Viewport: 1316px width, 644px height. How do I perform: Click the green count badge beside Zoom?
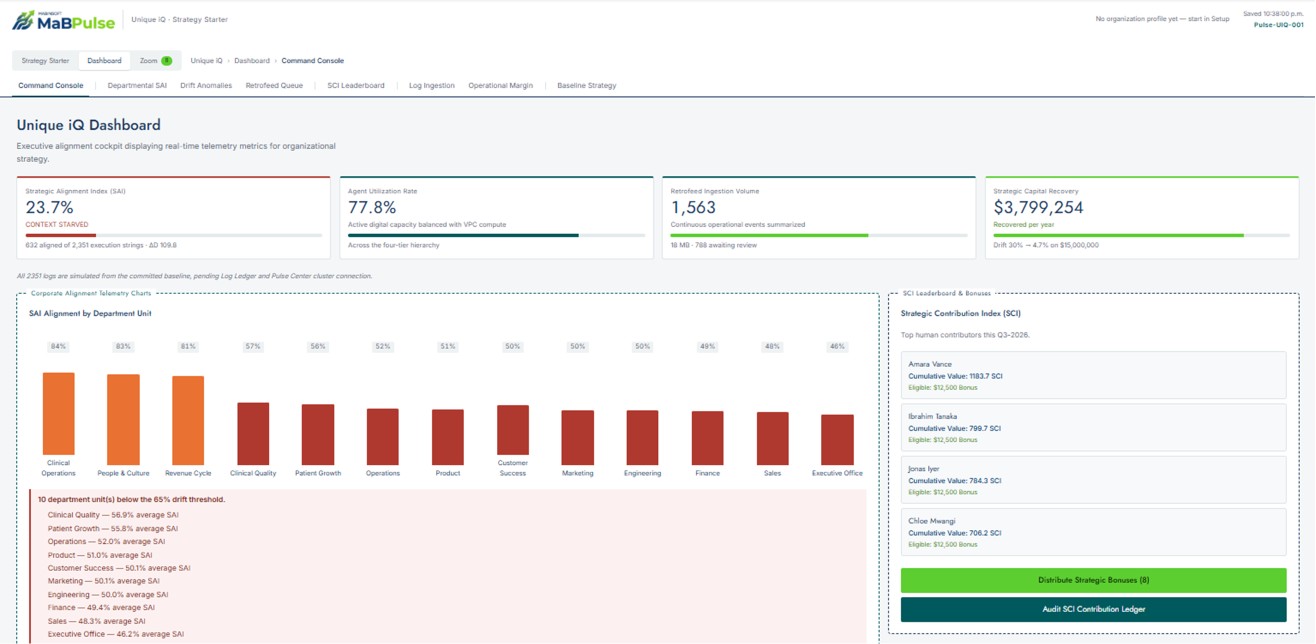click(x=167, y=61)
